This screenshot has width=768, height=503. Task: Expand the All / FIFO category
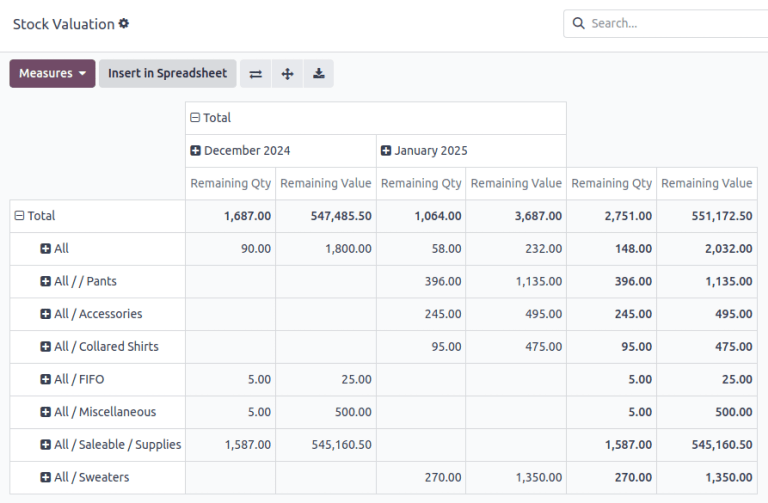pyautogui.click(x=46, y=380)
